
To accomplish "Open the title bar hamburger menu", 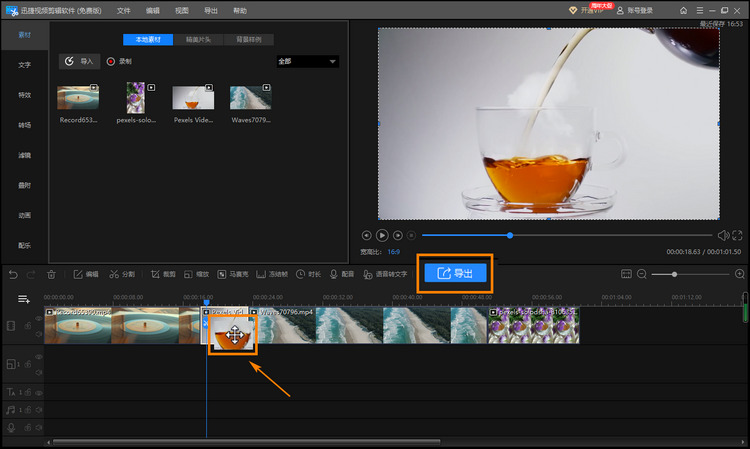I will point(700,11).
